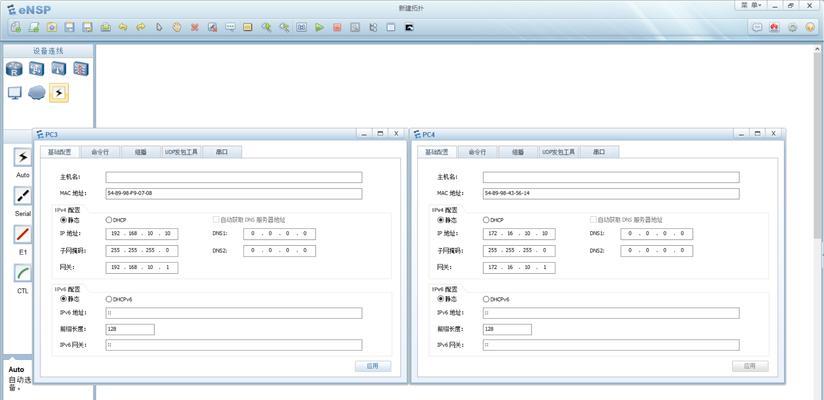The height and width of the screenshot is (400, 824).
Task: Select the Auto connection cable
Action: click(x=23, y=157)
